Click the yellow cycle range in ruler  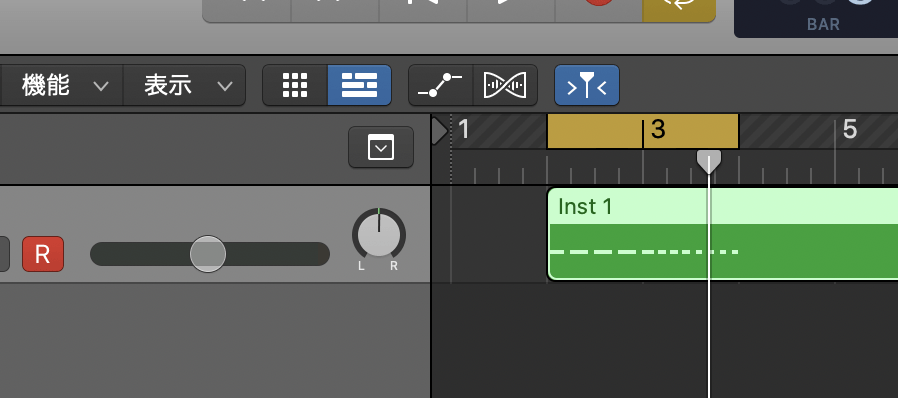click(643, 131)
